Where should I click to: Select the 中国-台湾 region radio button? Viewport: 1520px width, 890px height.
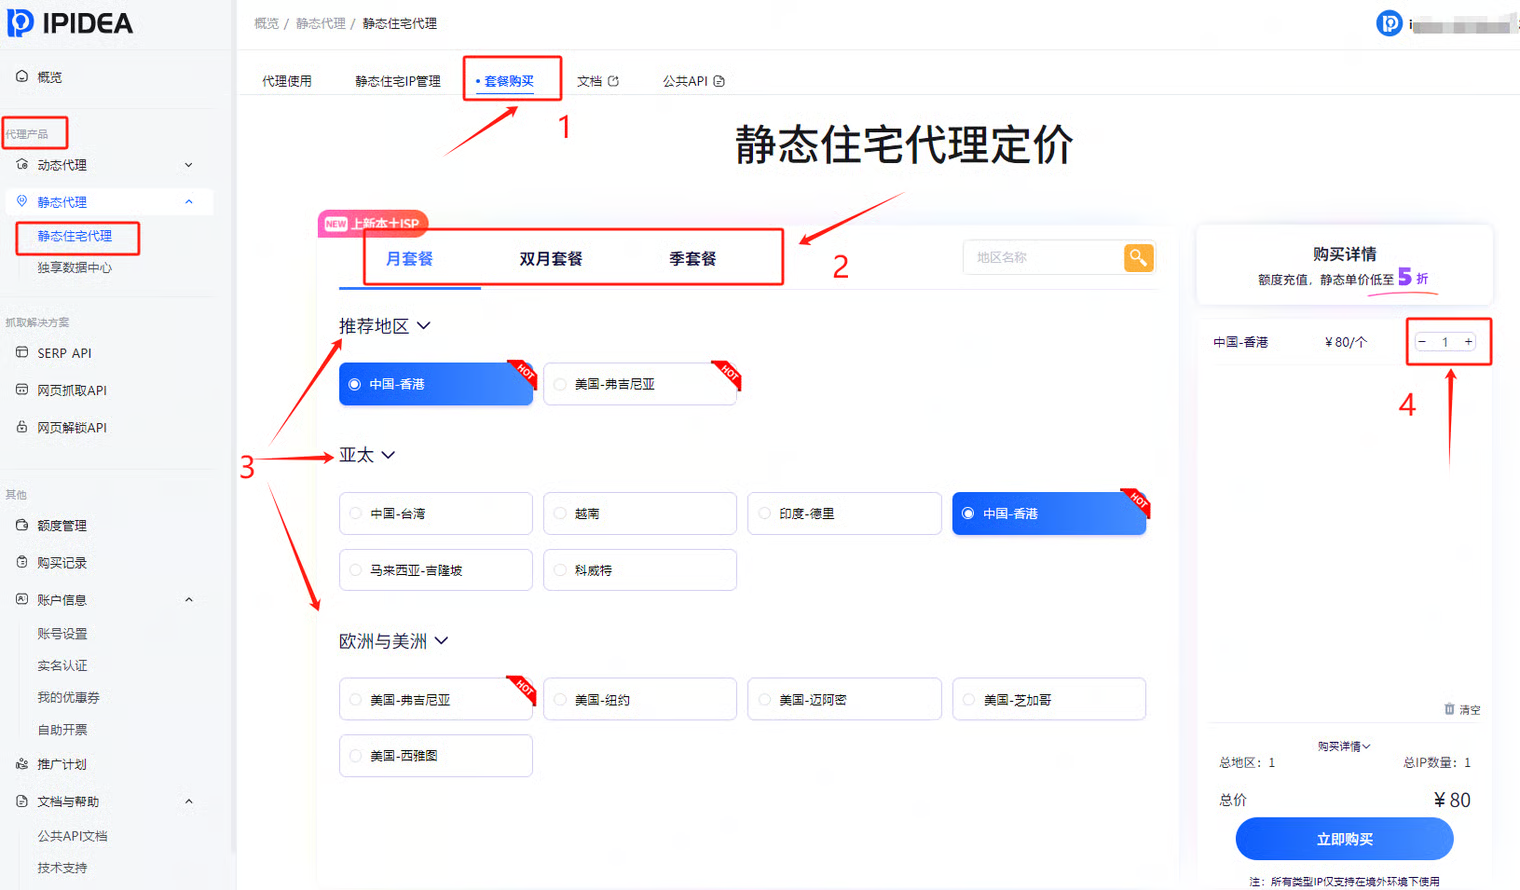(x=356, y=514)
